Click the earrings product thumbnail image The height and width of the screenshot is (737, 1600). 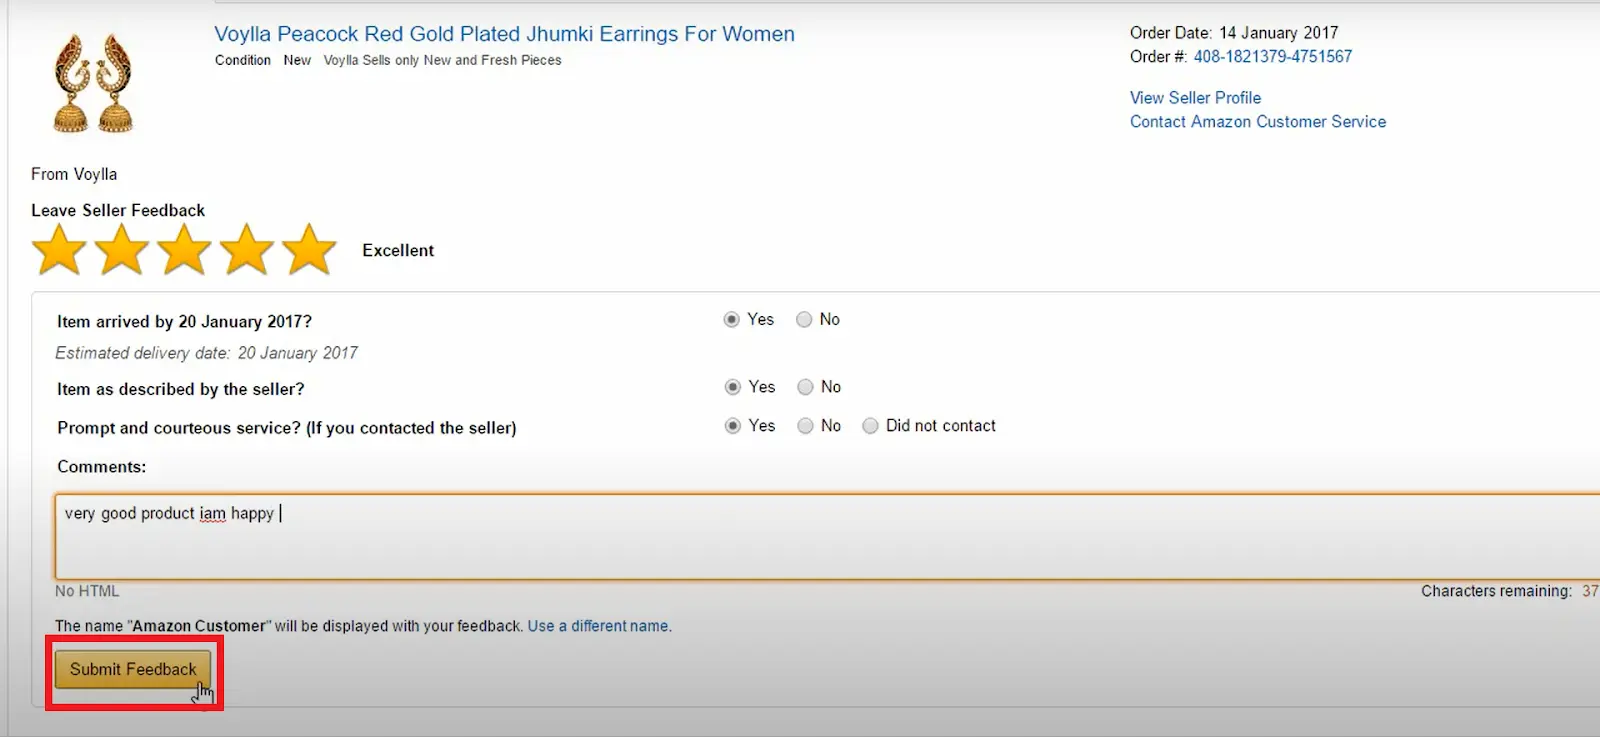[x=93, y=83]
